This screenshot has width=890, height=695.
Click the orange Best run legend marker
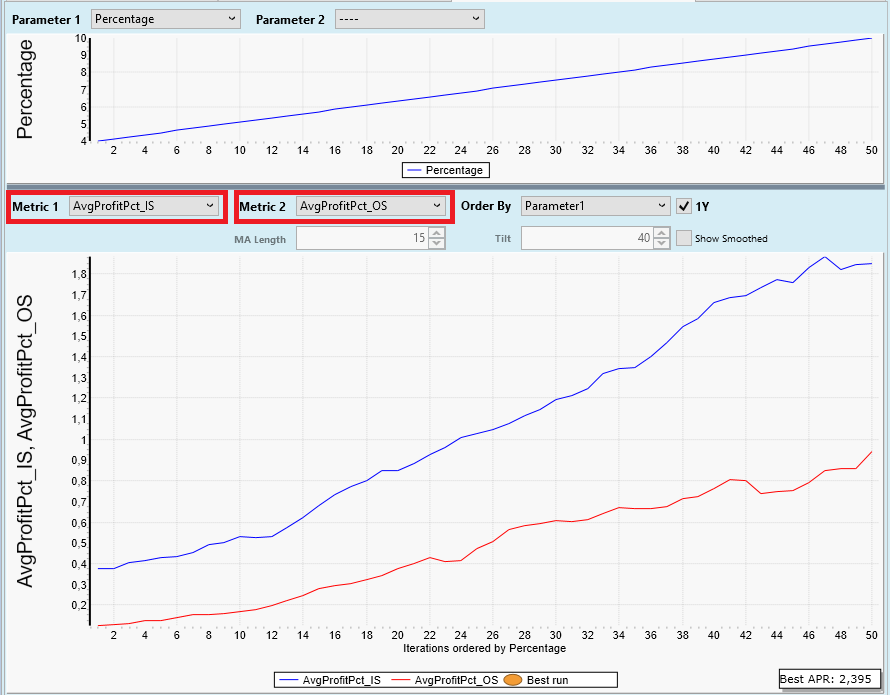(x=514, y=680)
